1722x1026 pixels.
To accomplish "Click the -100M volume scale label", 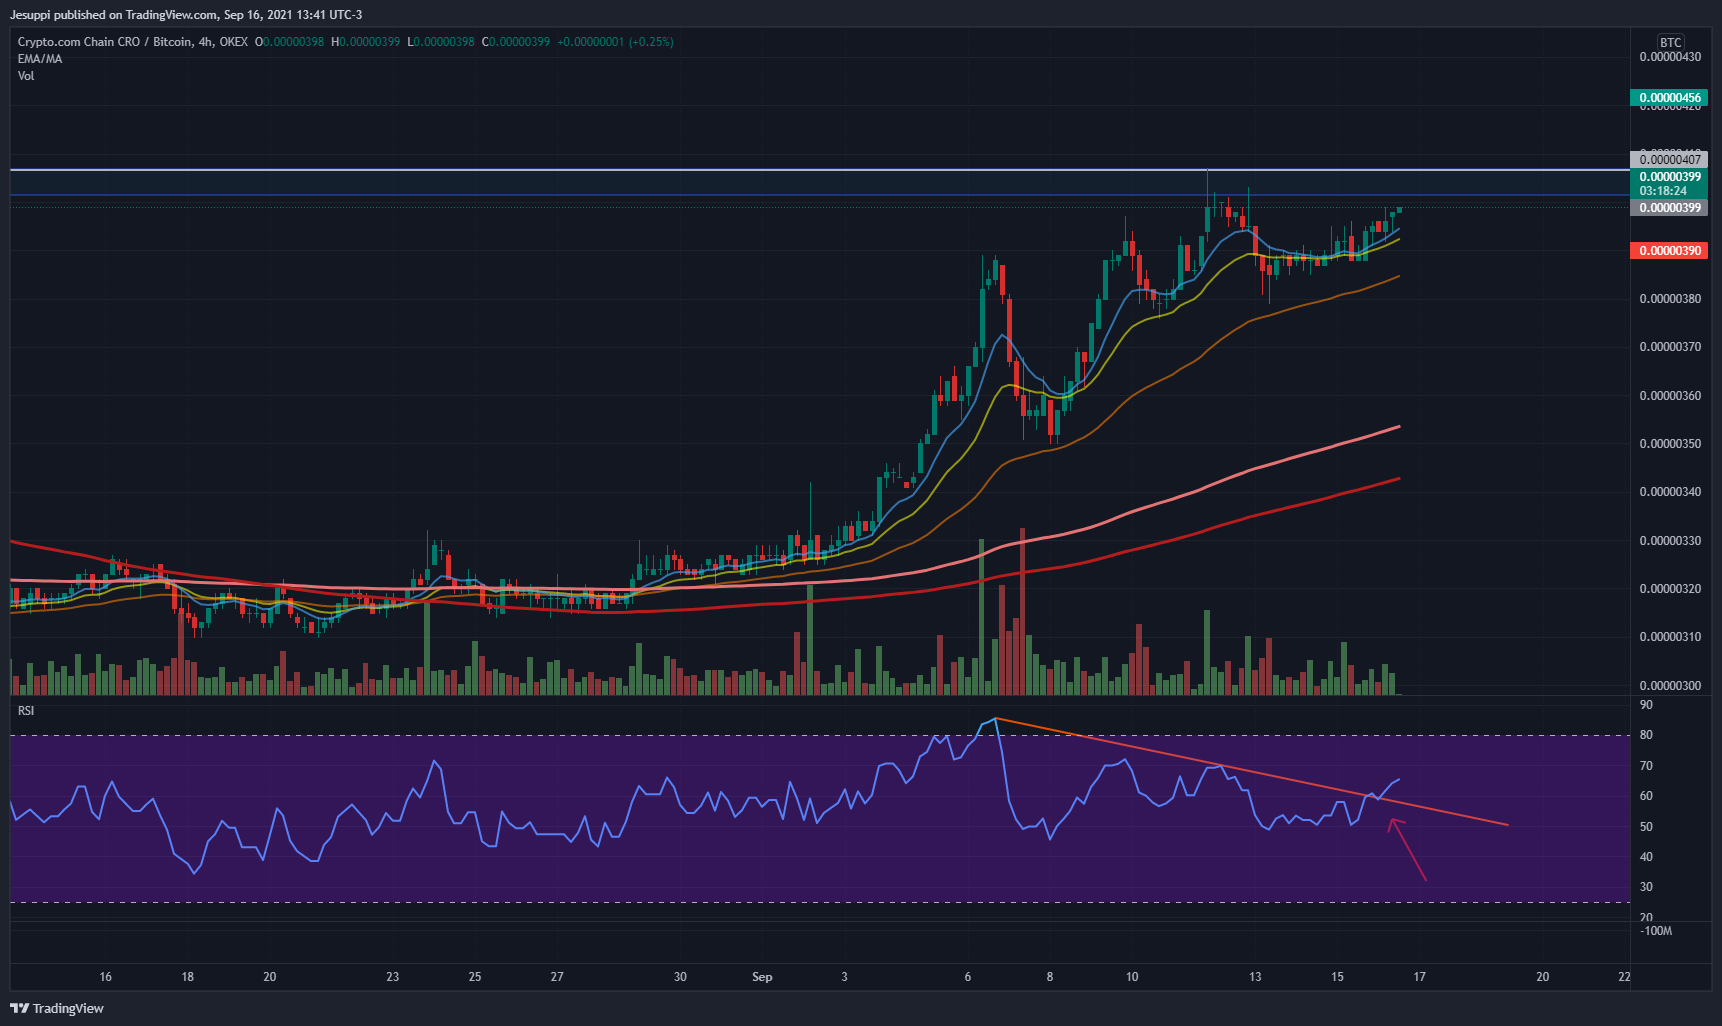I will (1656, 931).
